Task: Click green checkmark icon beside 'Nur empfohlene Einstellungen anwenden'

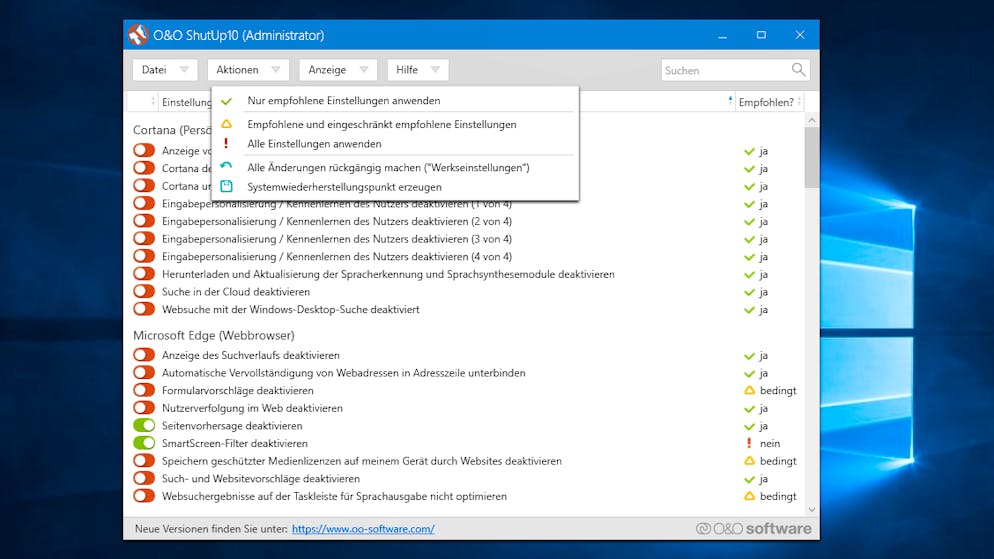Action: point(226,101)
